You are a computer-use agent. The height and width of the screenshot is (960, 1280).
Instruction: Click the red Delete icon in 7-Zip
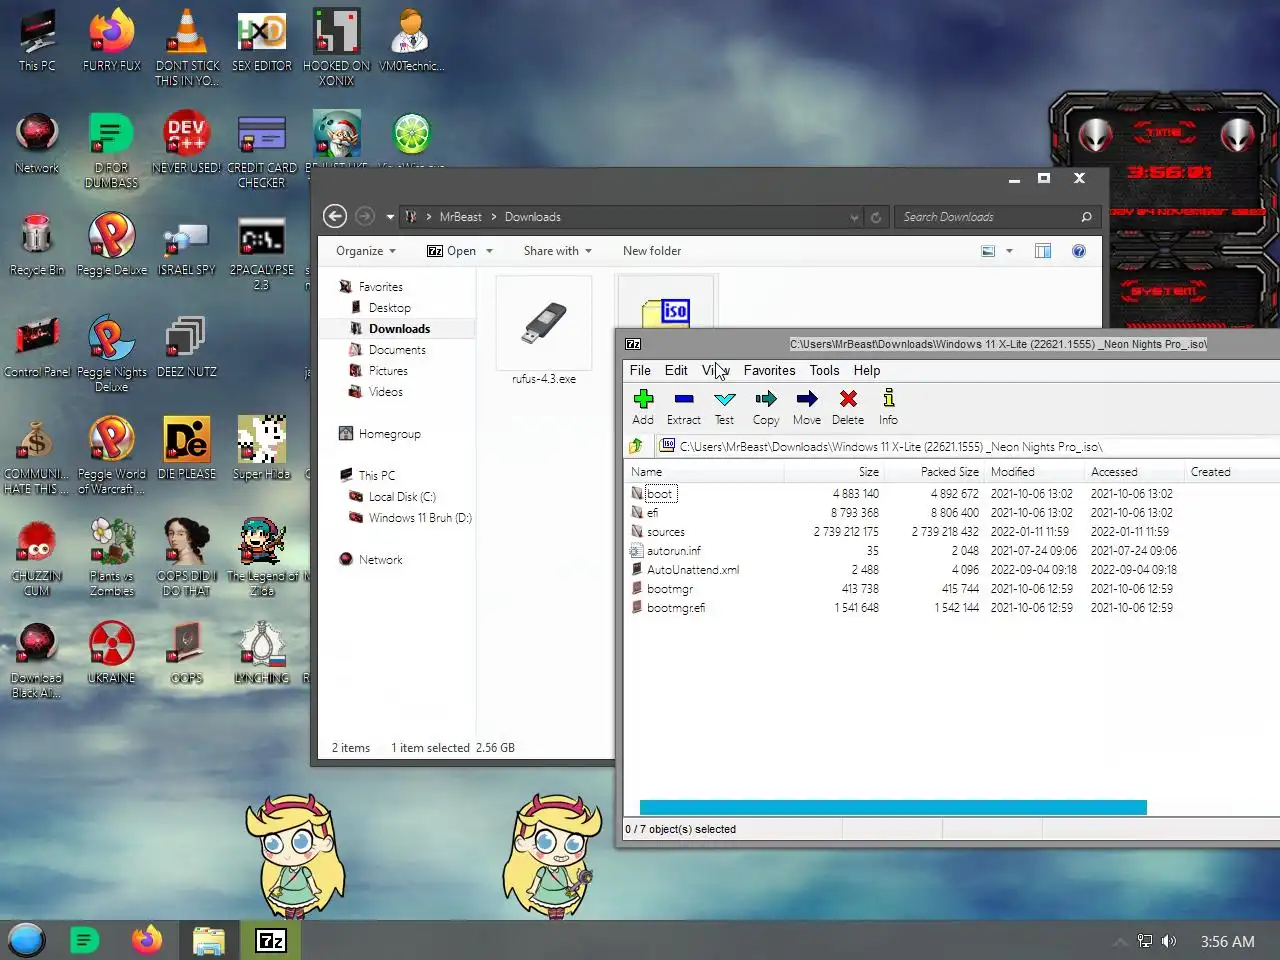(x=848, y=407)
